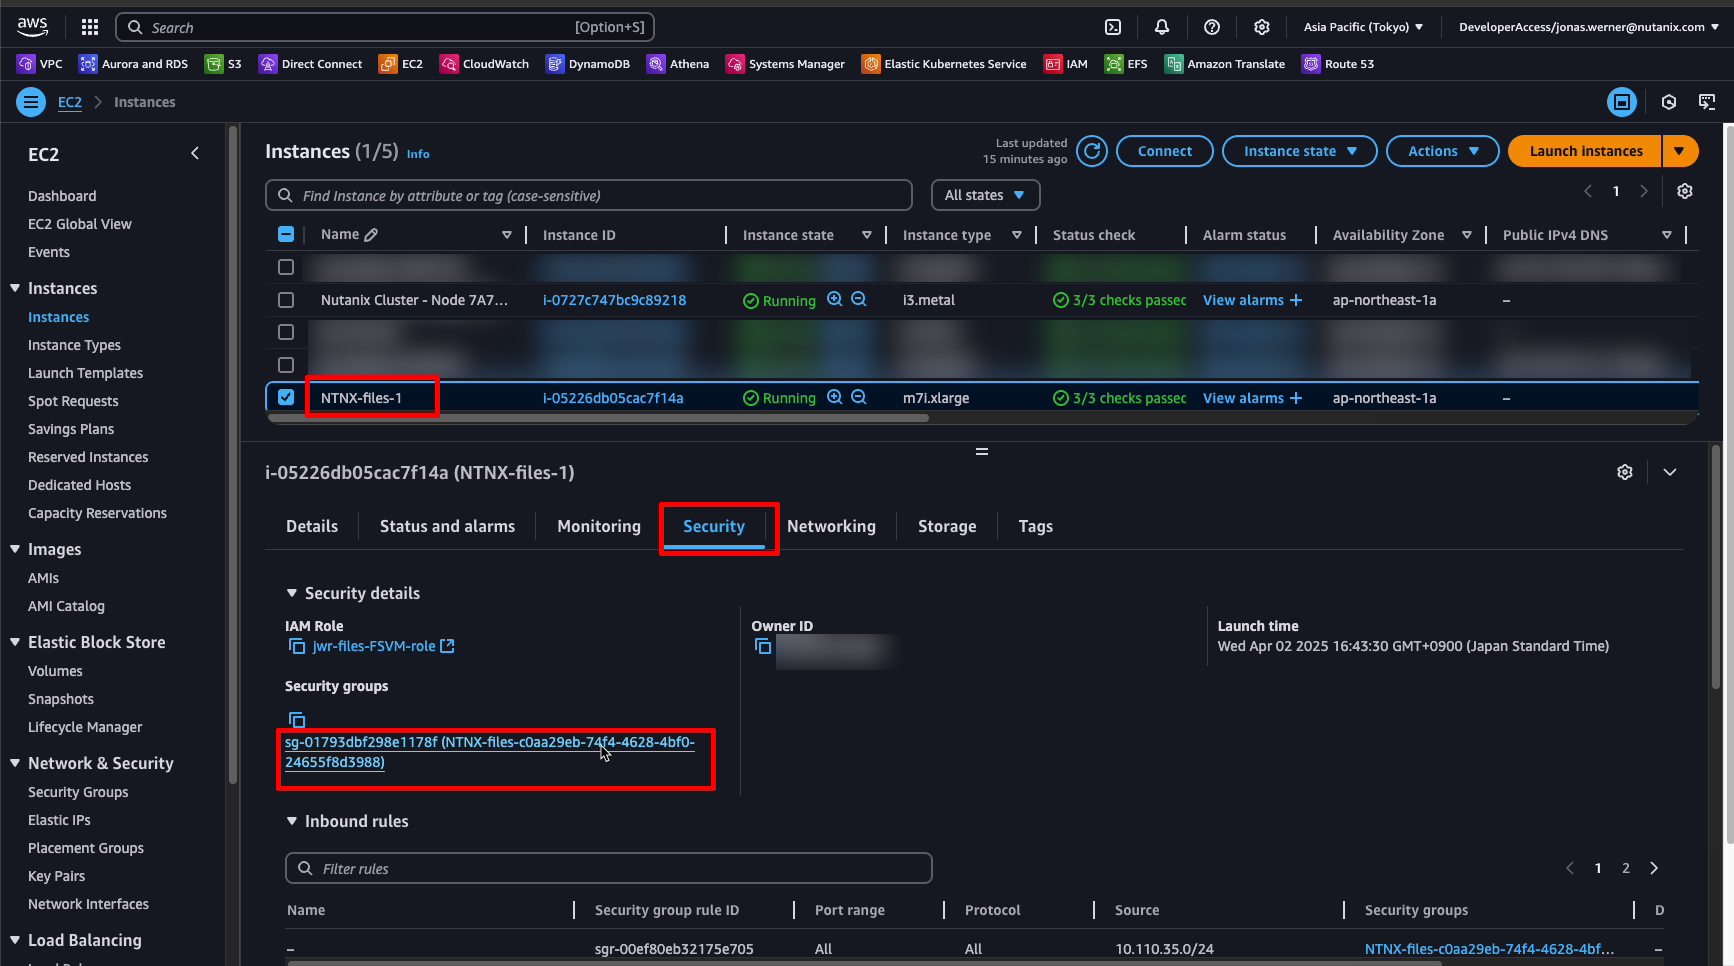Click the instances table horizontal scrollbar

pos(598,418)
